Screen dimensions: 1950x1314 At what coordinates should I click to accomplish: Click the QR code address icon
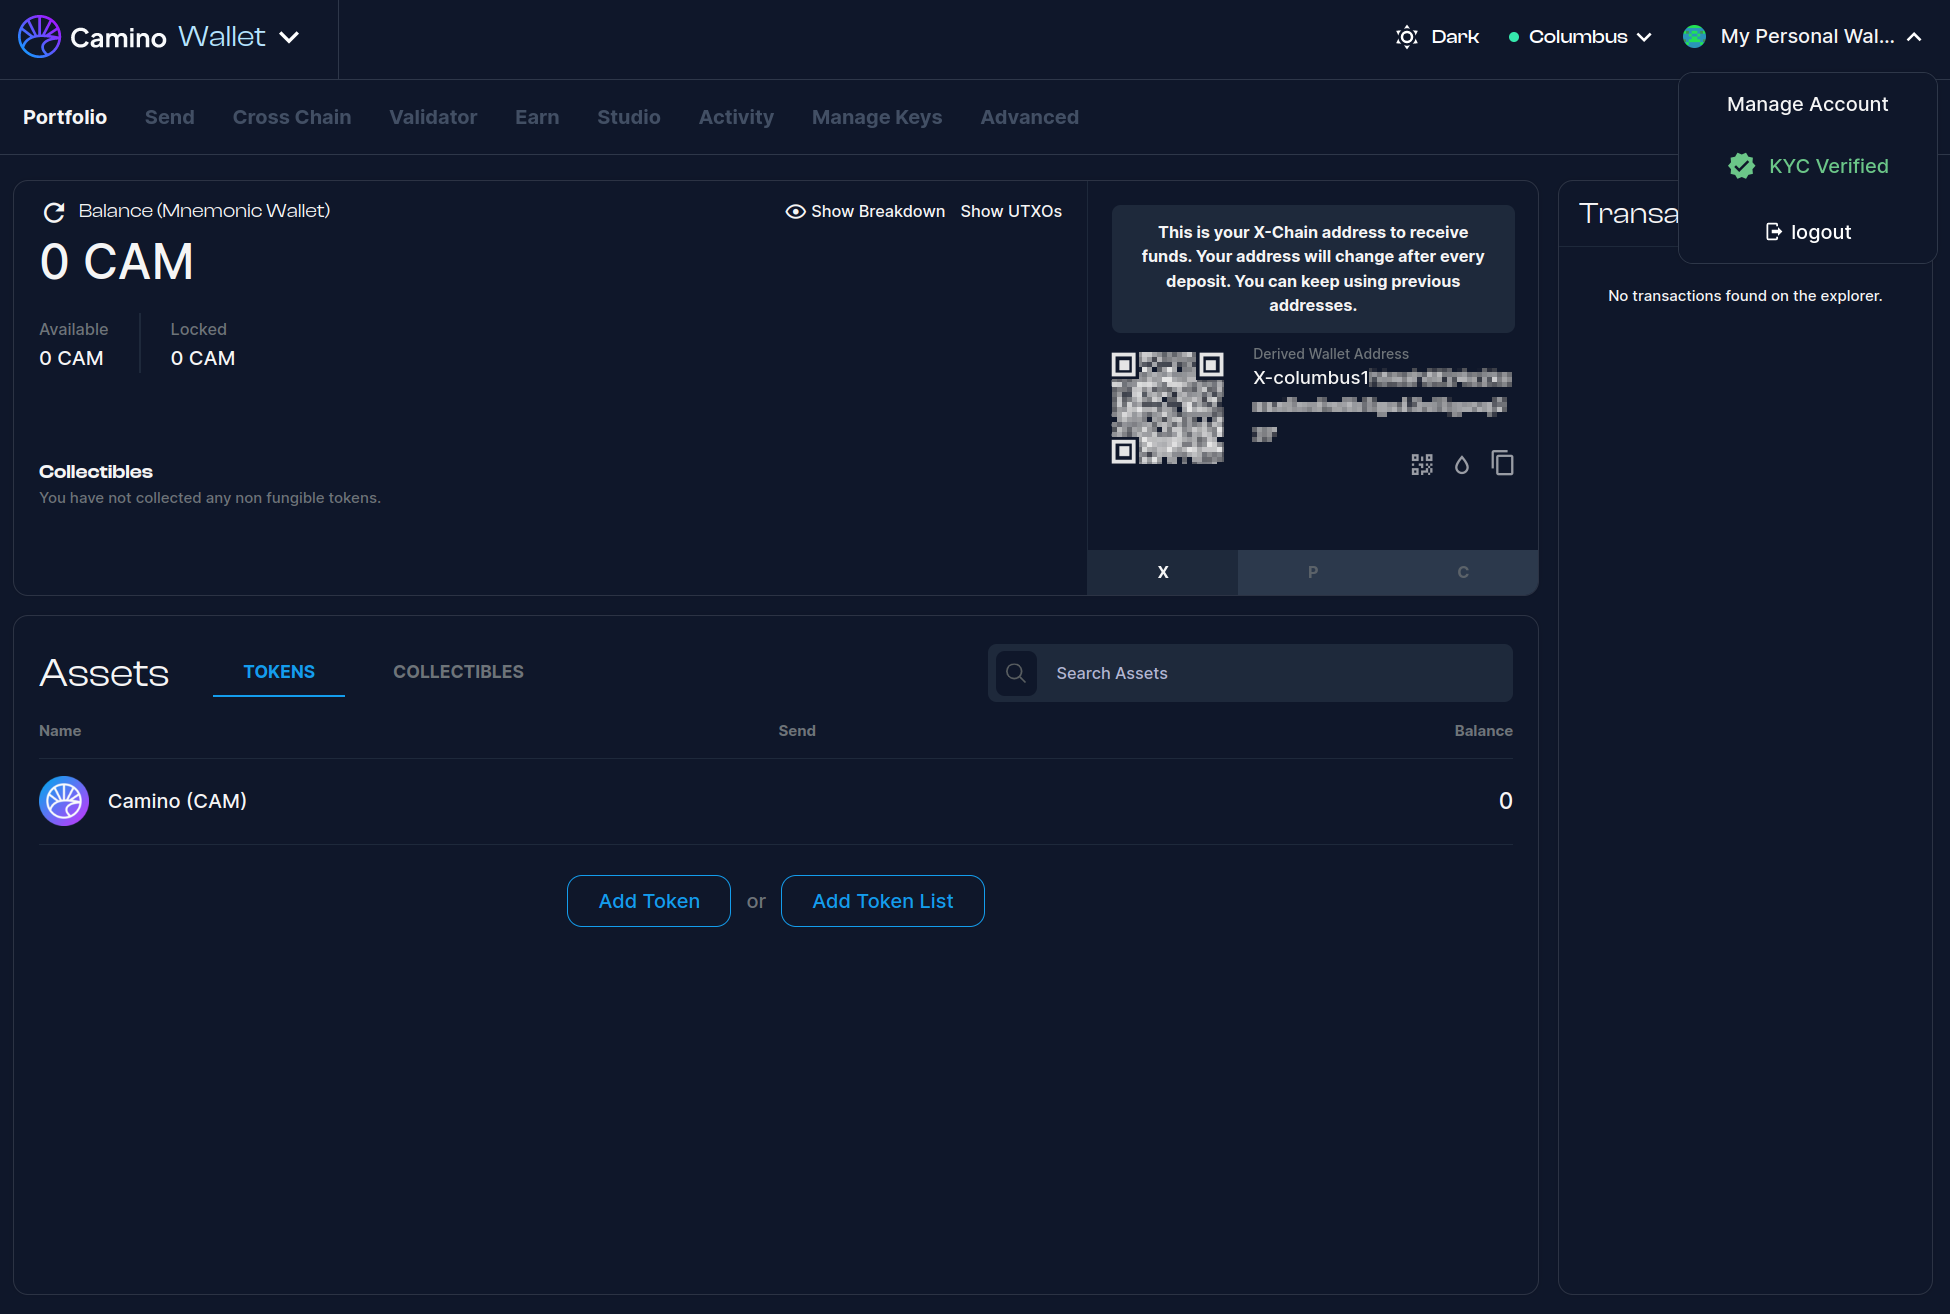pyautogui.click(x=1421, y=464)
